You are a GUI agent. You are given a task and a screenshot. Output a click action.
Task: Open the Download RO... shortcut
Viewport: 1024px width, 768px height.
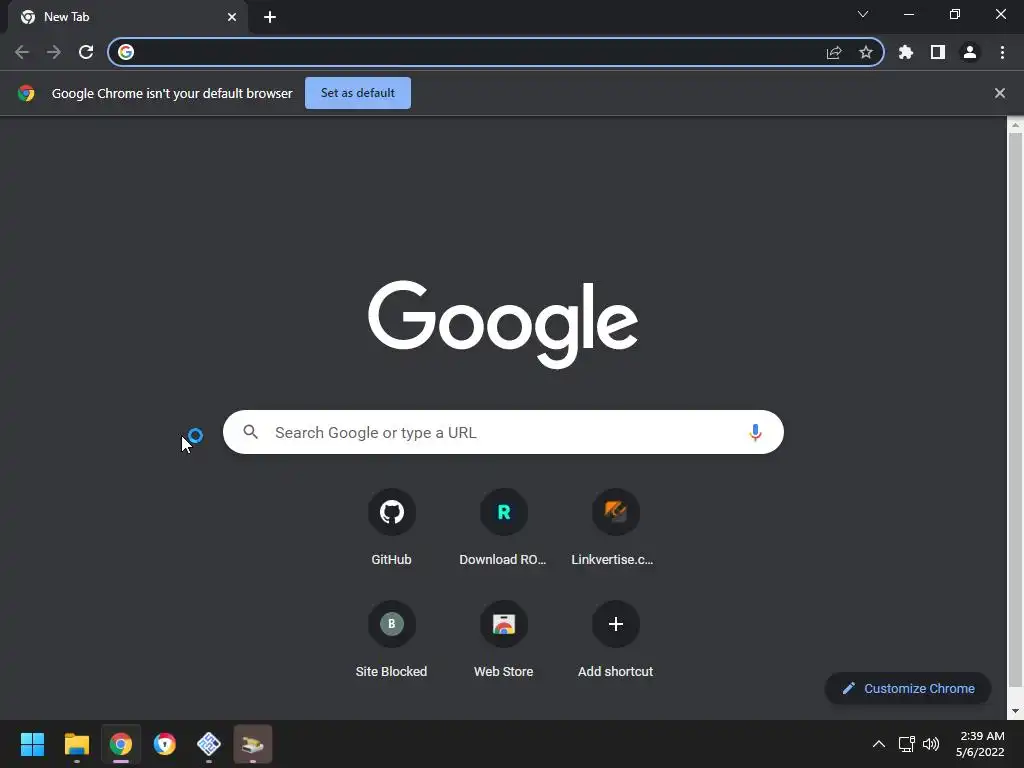pos(503,527)
